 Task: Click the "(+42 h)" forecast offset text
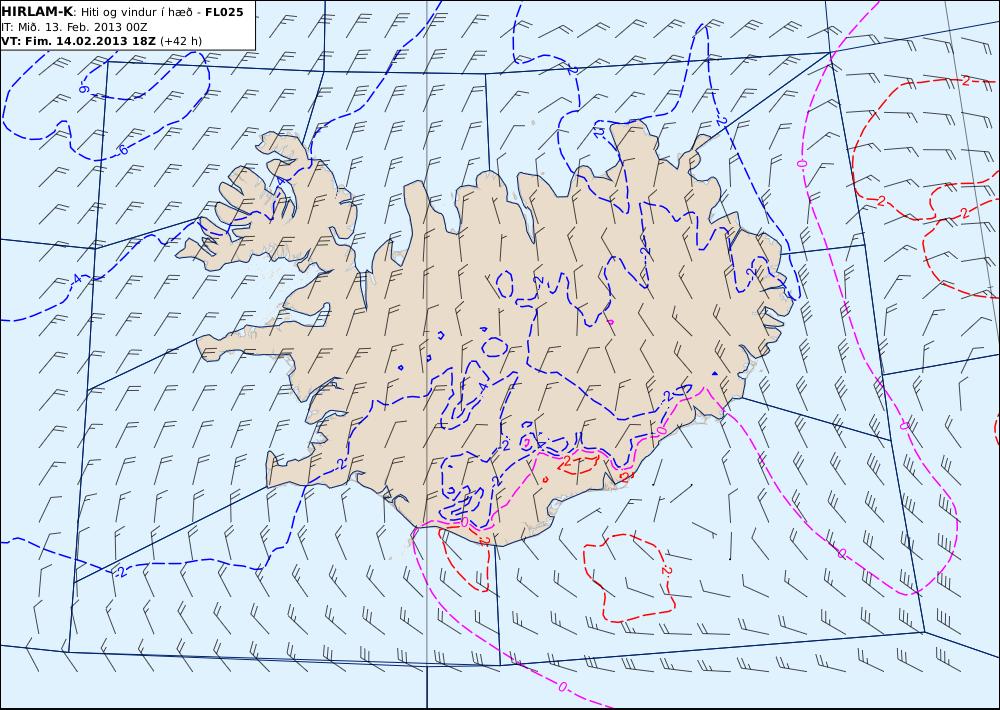180,41
